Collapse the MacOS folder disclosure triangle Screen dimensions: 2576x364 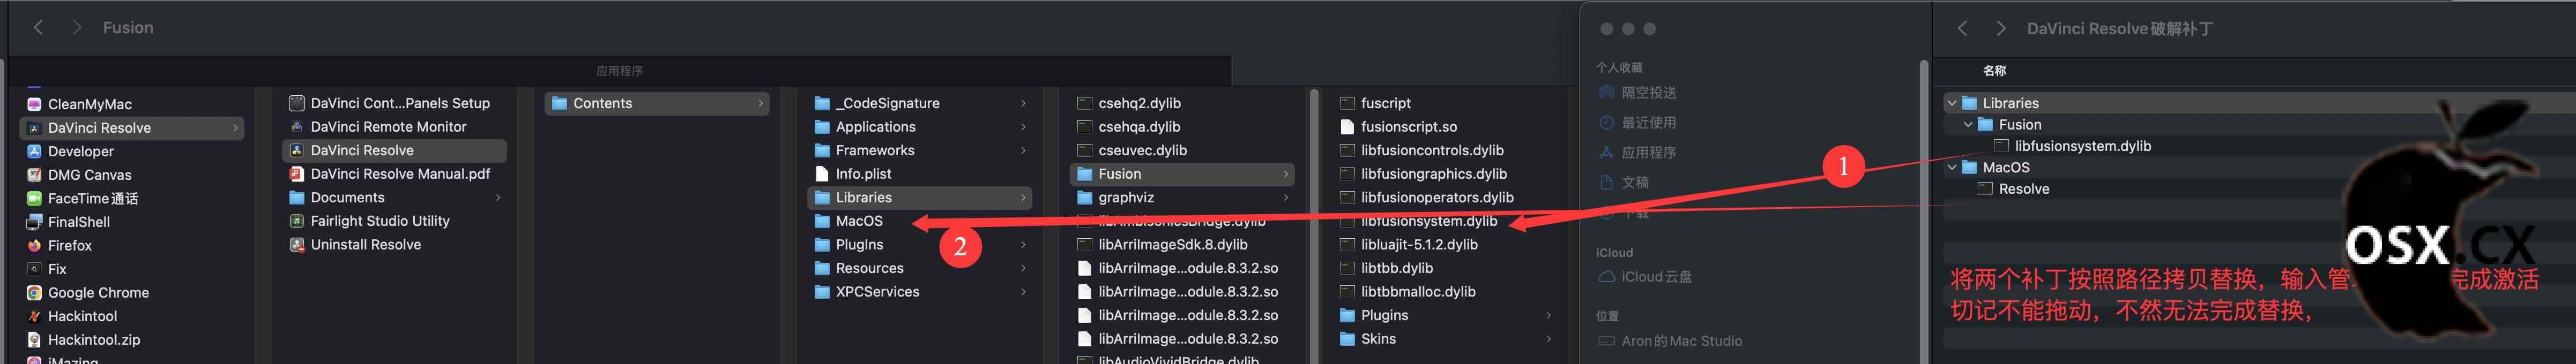click(x=1951, y=167)
